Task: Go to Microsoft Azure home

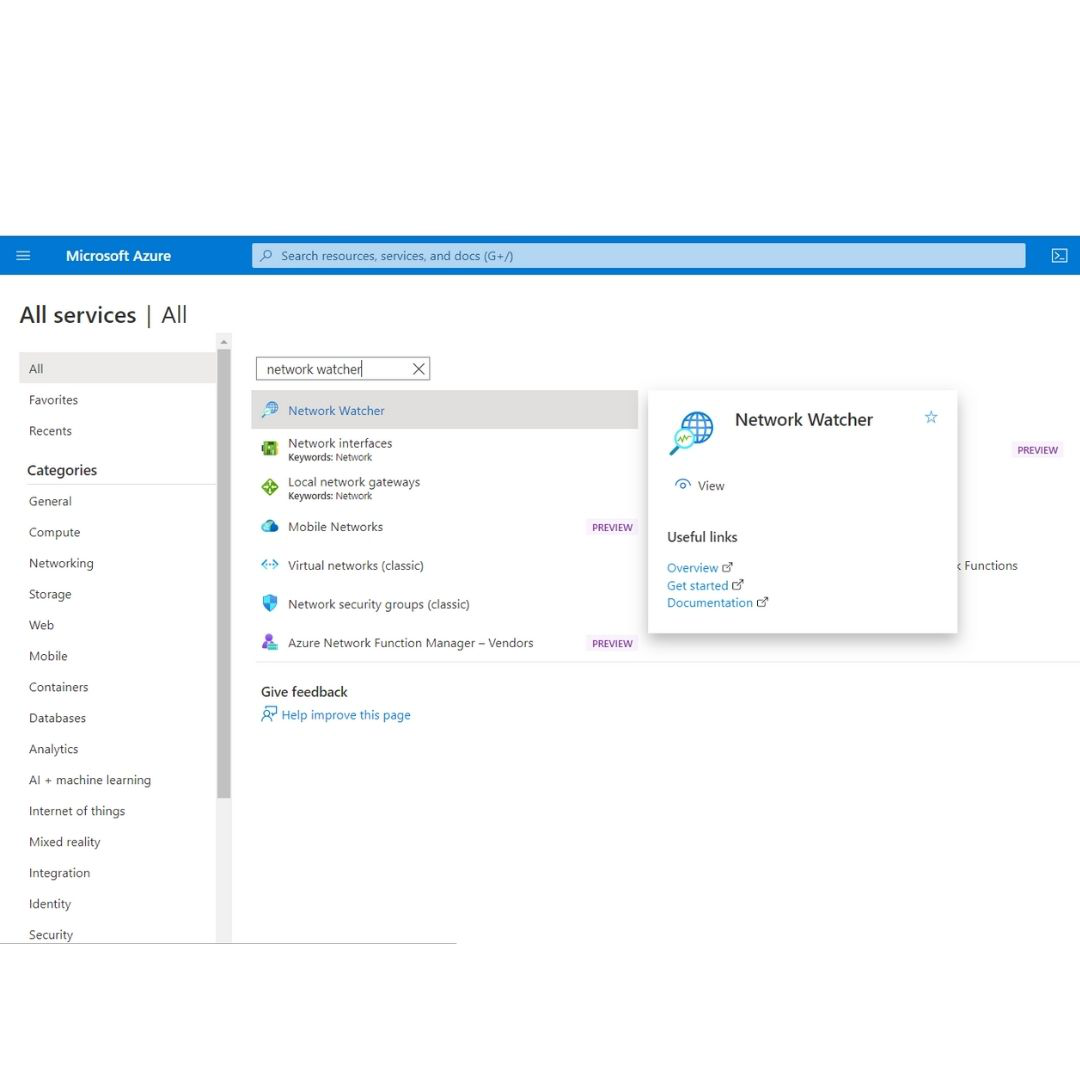Action: [x=118, y=256]
